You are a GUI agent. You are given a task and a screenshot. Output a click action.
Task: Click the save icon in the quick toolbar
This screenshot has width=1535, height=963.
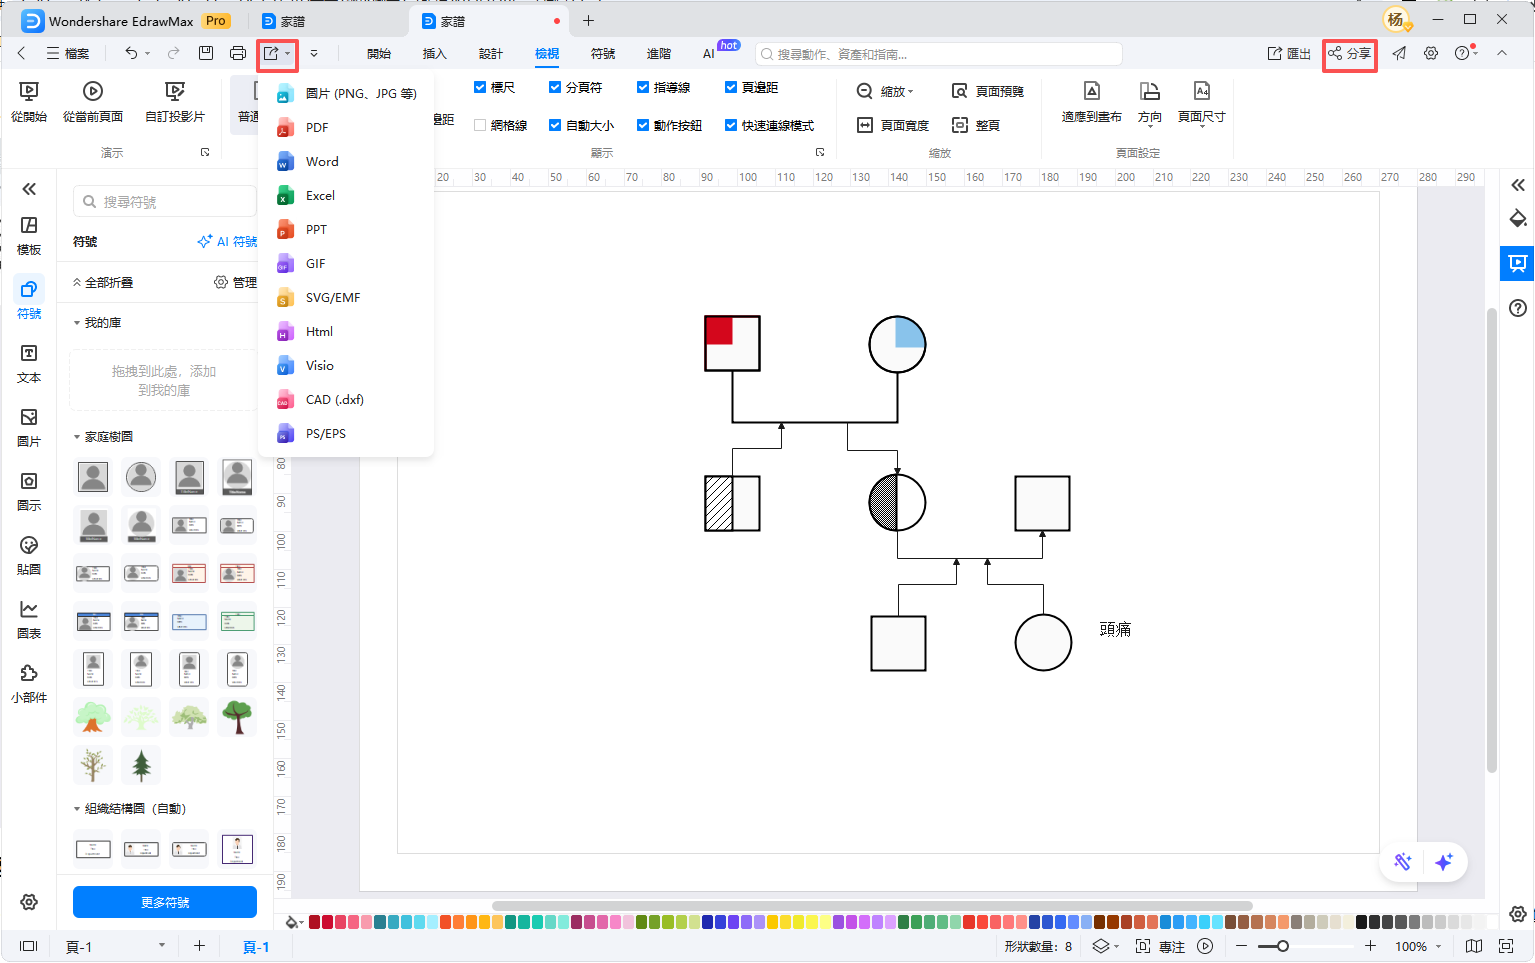(x=206, y=53)
